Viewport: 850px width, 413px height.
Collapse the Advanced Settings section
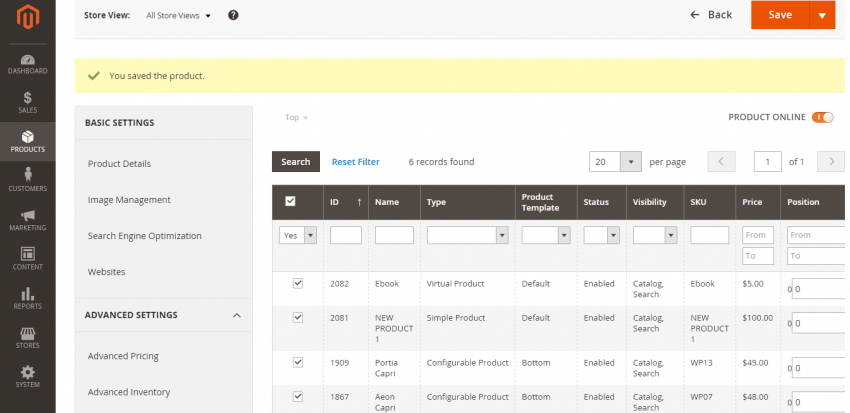coord(237,315)
